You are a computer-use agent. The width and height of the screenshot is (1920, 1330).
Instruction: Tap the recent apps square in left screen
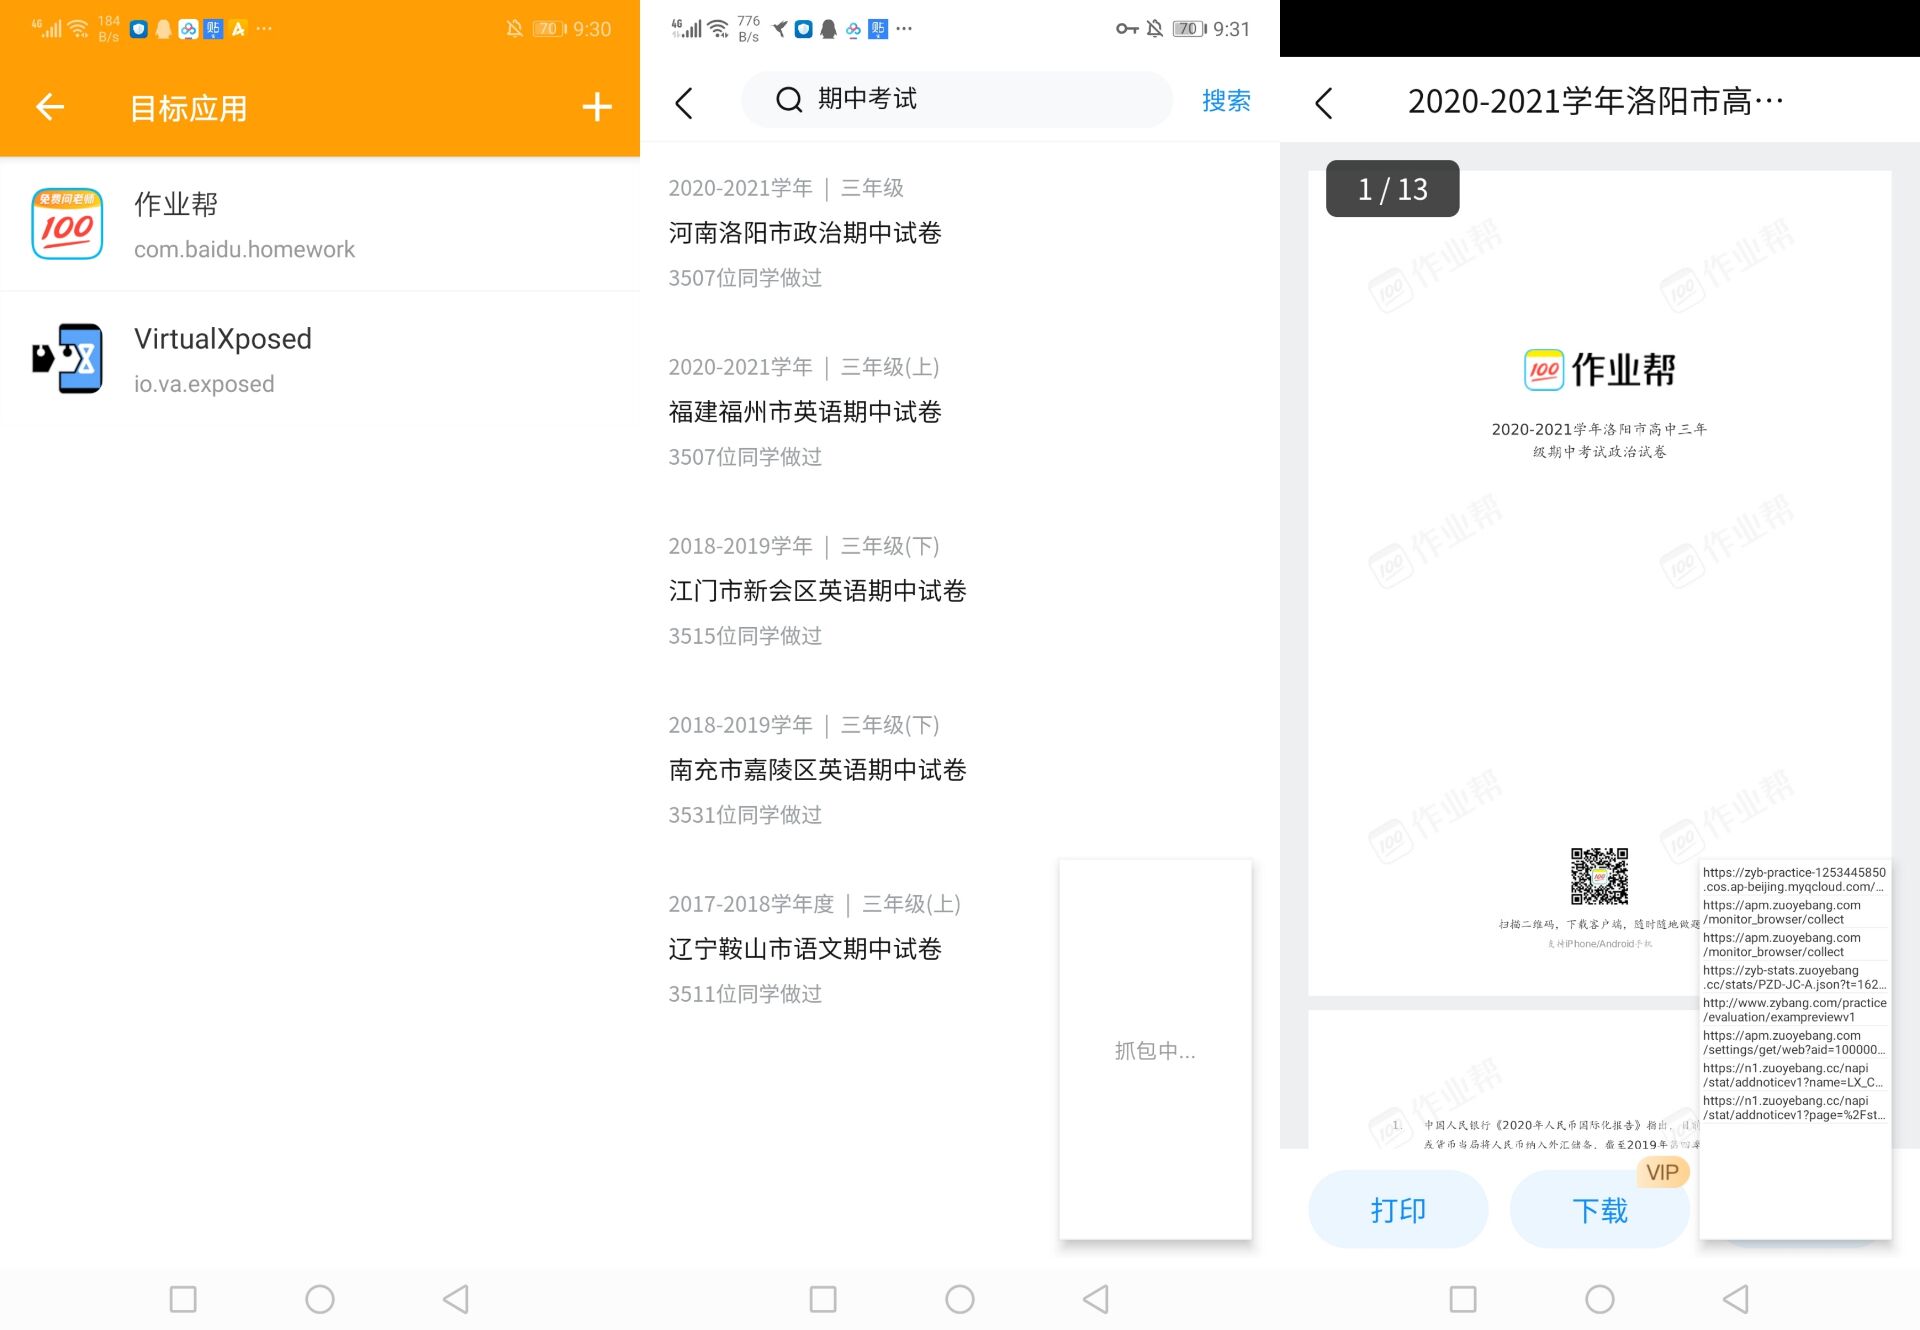(183, 1299)
